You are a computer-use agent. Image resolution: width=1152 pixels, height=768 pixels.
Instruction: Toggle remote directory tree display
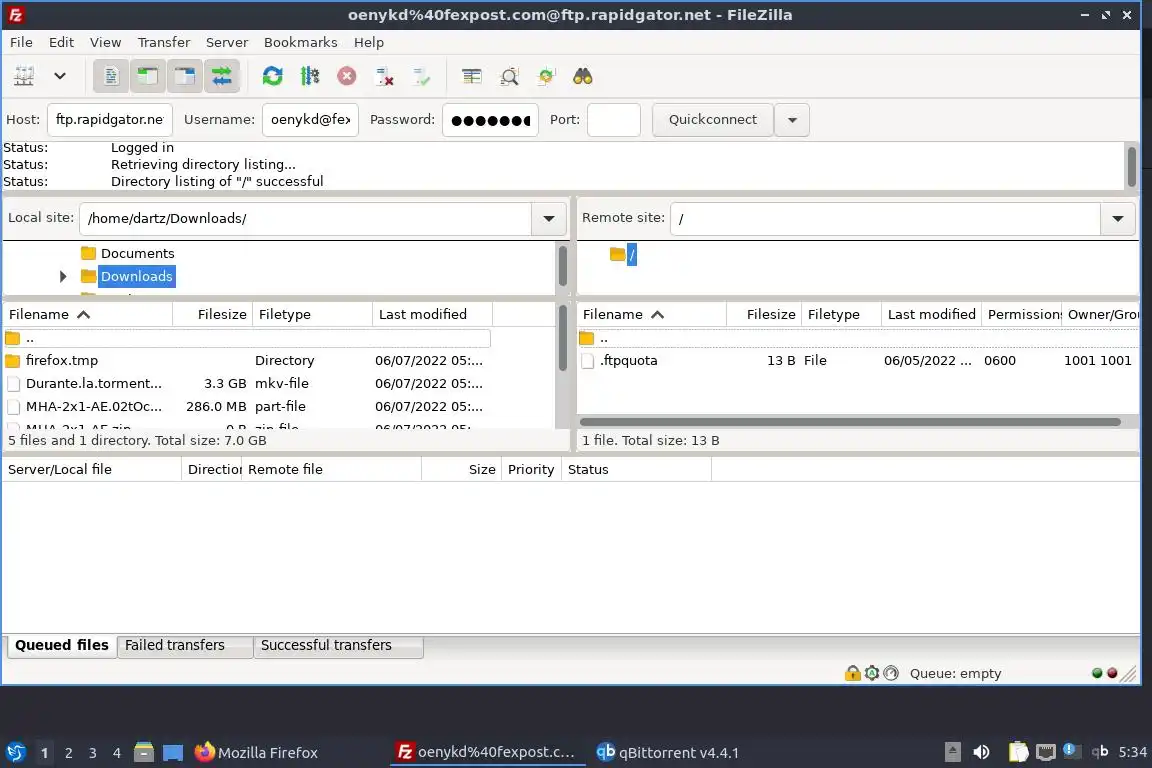(184, 76)
